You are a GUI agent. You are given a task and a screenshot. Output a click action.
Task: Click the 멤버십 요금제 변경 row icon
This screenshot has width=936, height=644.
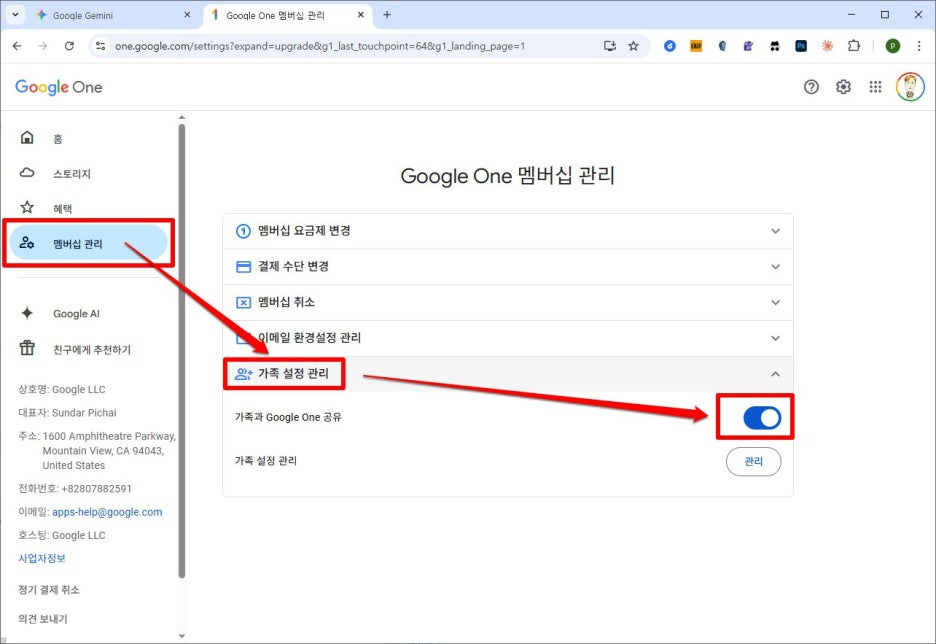[243, 231]
